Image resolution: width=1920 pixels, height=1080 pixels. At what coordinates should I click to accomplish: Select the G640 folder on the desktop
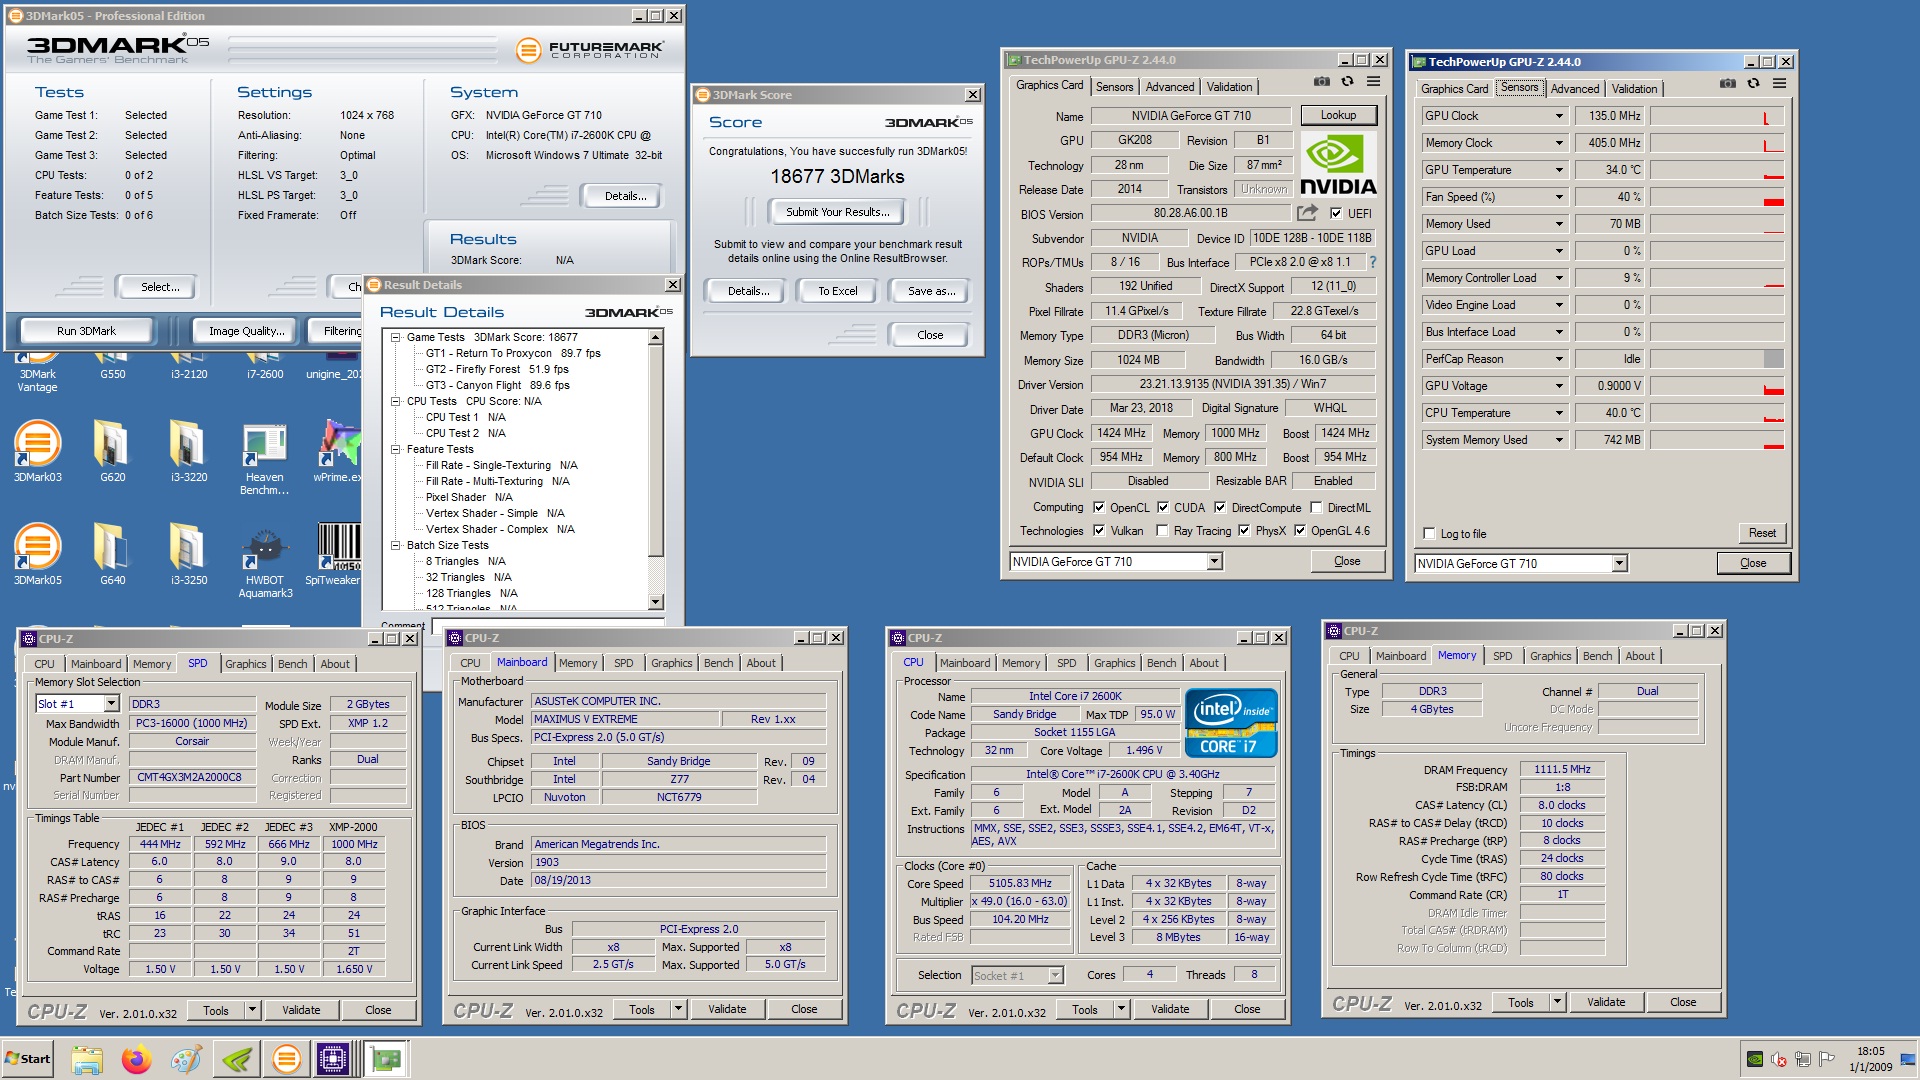112,554
